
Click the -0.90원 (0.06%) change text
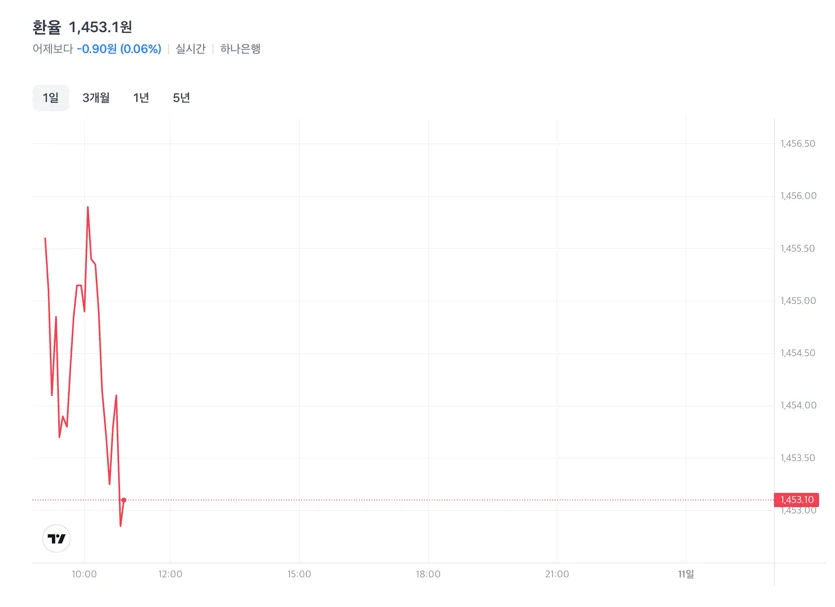pyautogui.click(x=119, y=49)
